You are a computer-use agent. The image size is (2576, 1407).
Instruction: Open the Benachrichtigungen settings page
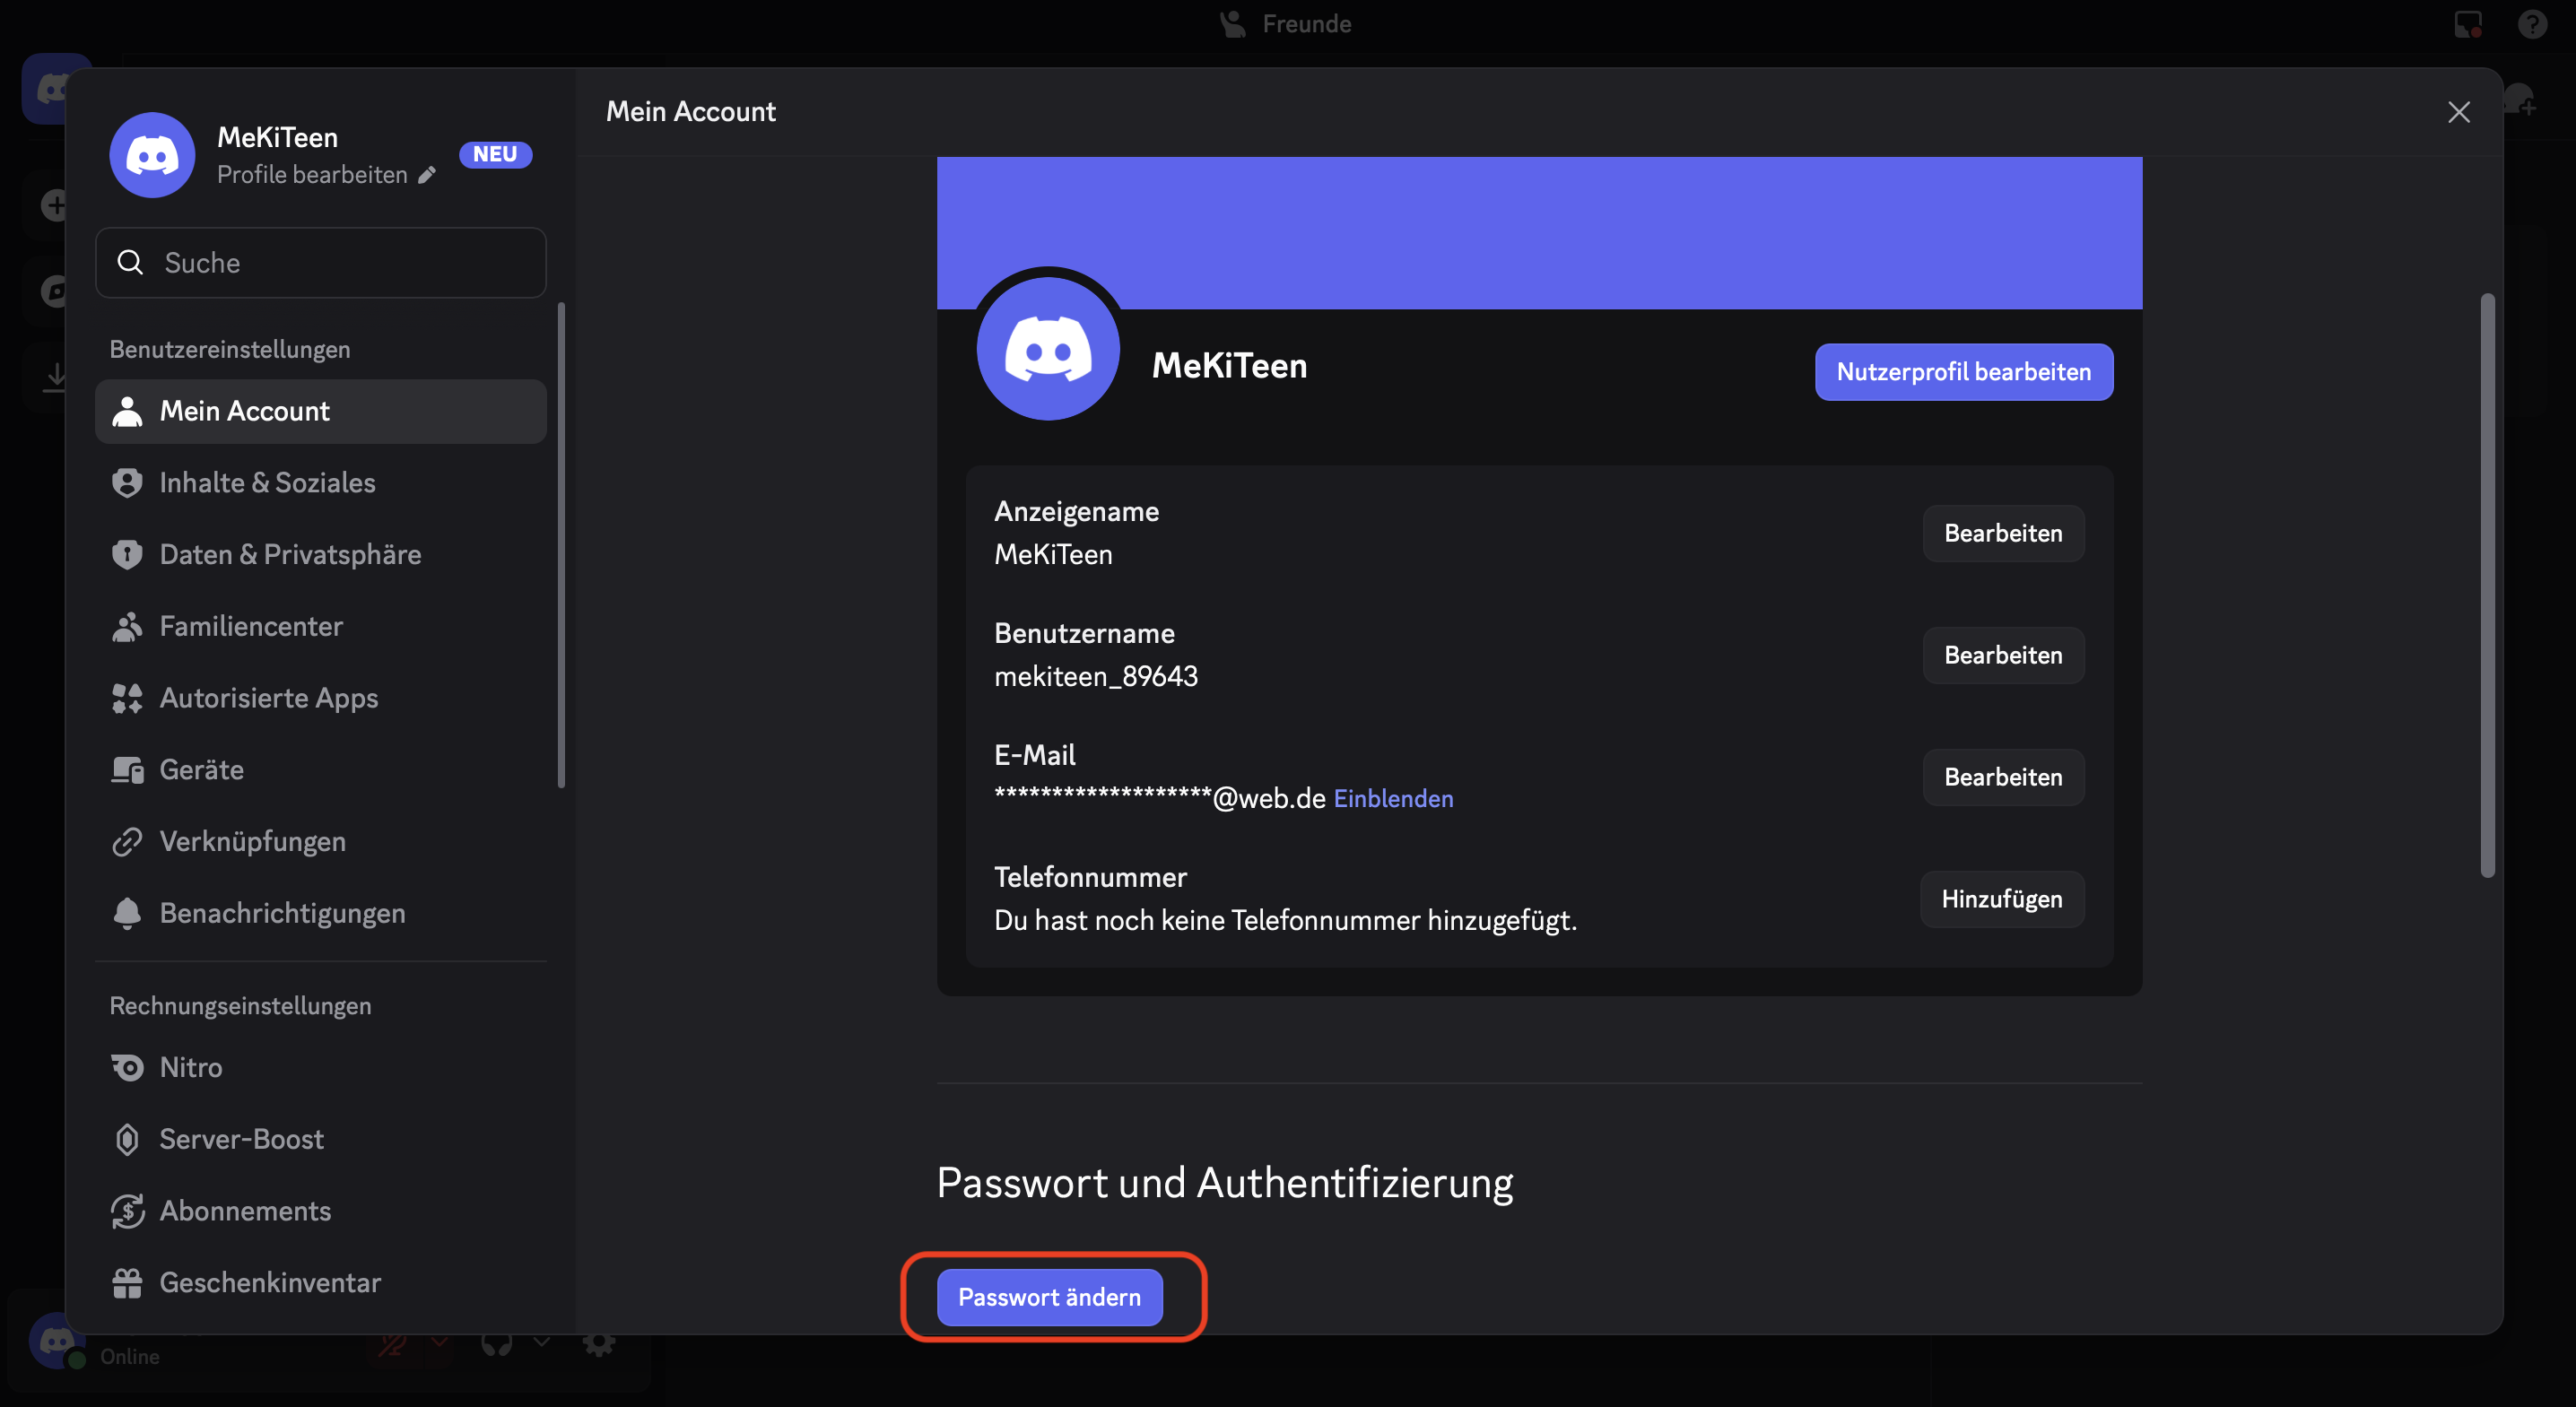282,913
